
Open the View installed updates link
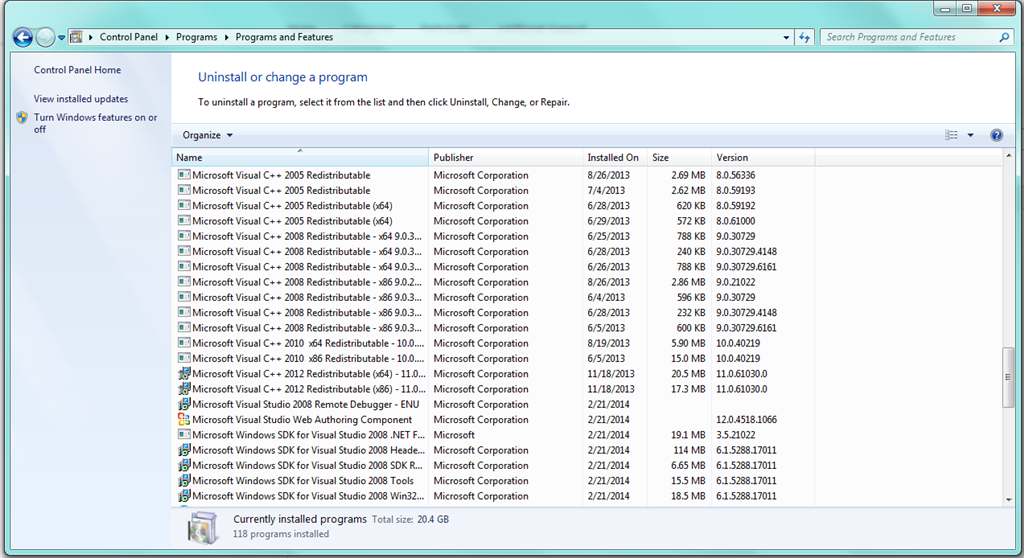(81, 99)
